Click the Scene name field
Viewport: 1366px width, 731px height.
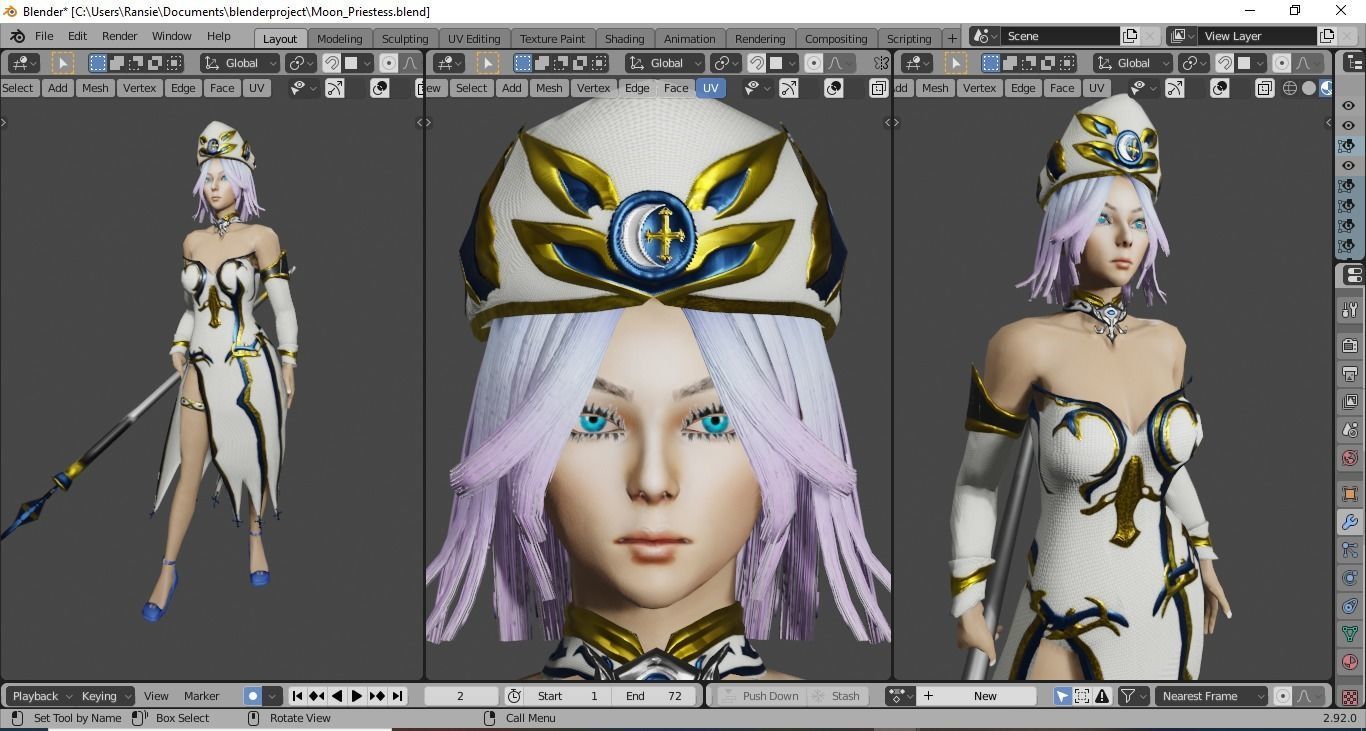pos(1060,36)
